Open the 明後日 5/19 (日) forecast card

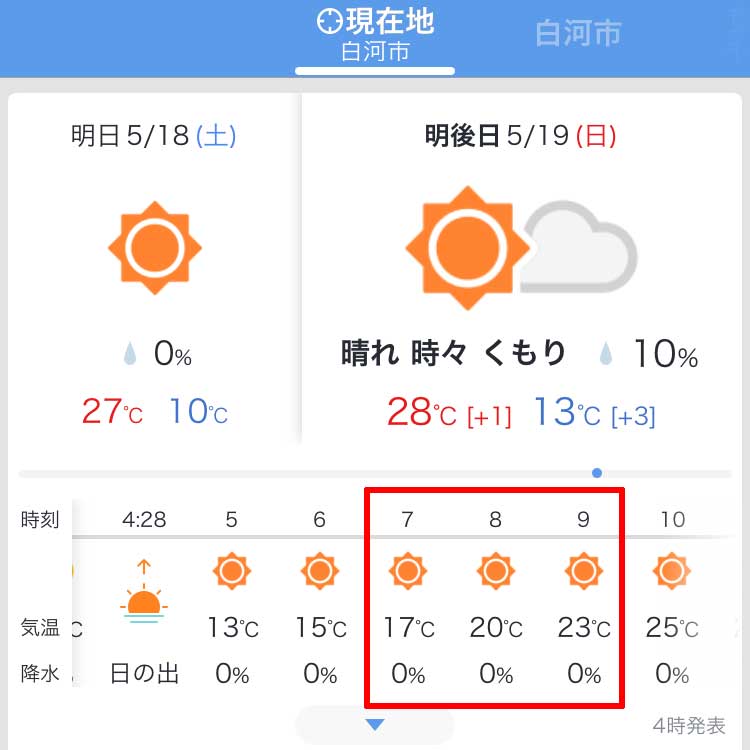(x=521, y=269)
